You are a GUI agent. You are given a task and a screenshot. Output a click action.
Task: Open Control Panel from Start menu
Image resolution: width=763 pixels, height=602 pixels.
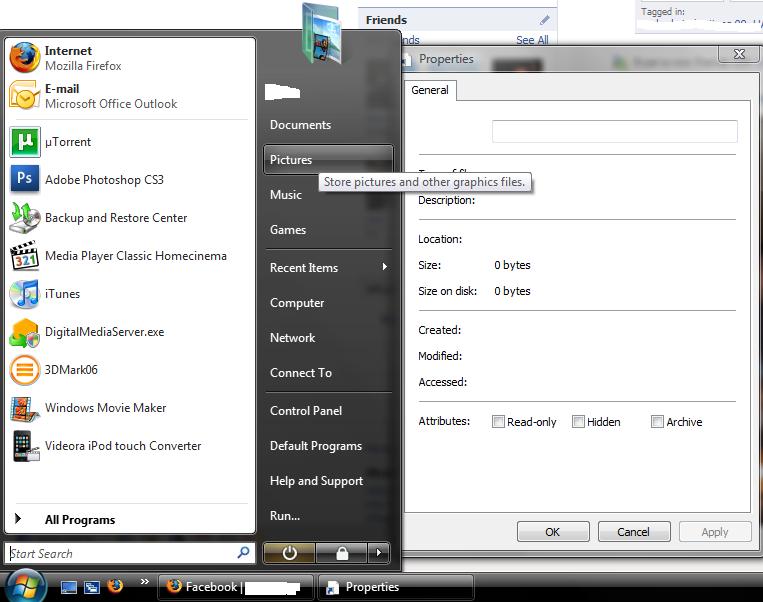(306, 411)
